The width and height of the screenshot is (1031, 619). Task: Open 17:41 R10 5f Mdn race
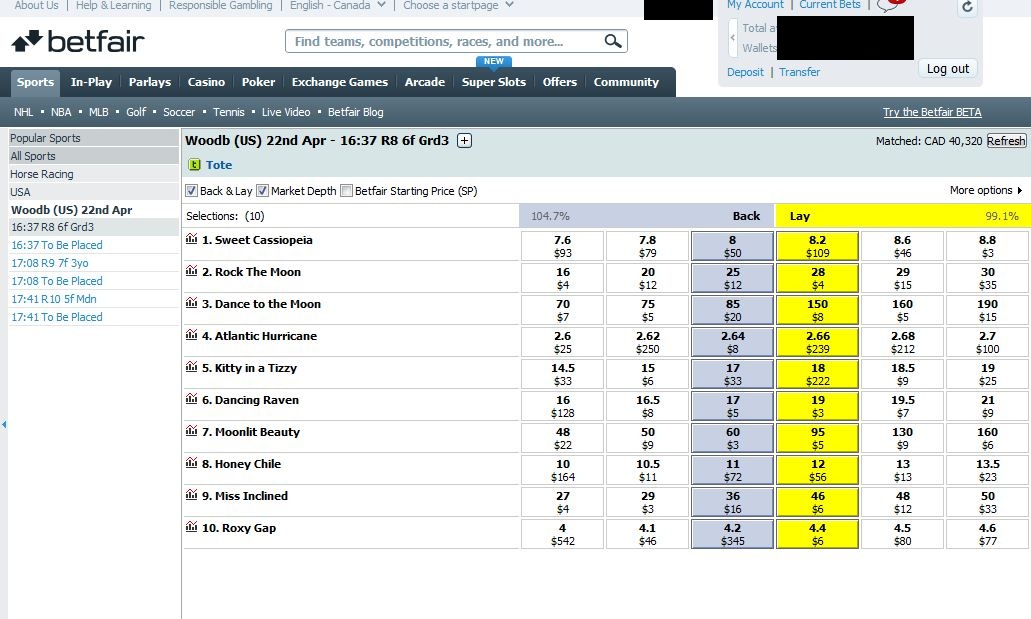pos(54,299)
